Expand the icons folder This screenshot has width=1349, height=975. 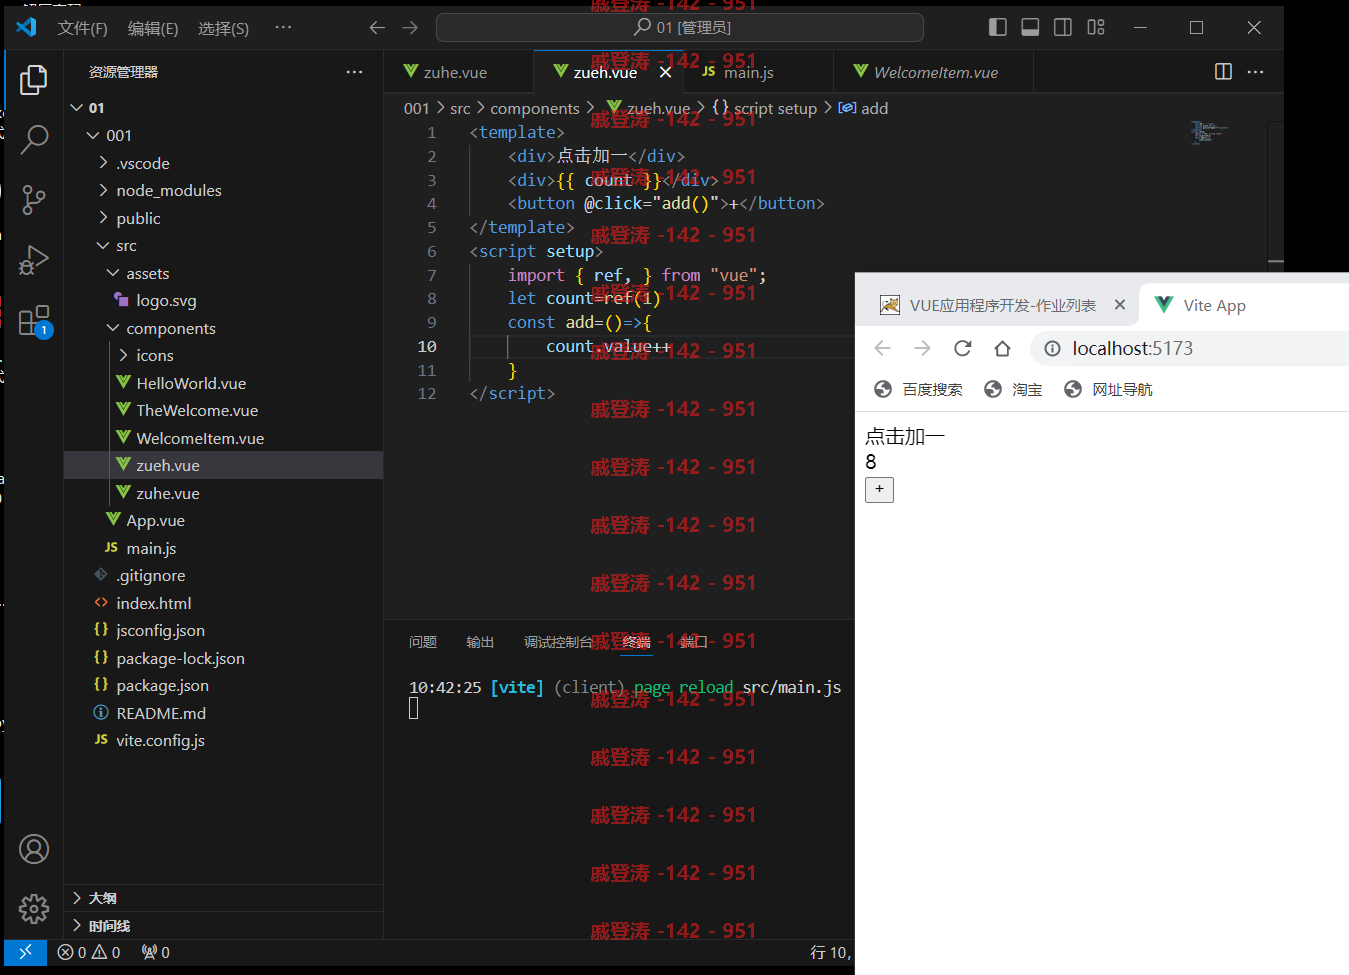[x=123, y=355]
